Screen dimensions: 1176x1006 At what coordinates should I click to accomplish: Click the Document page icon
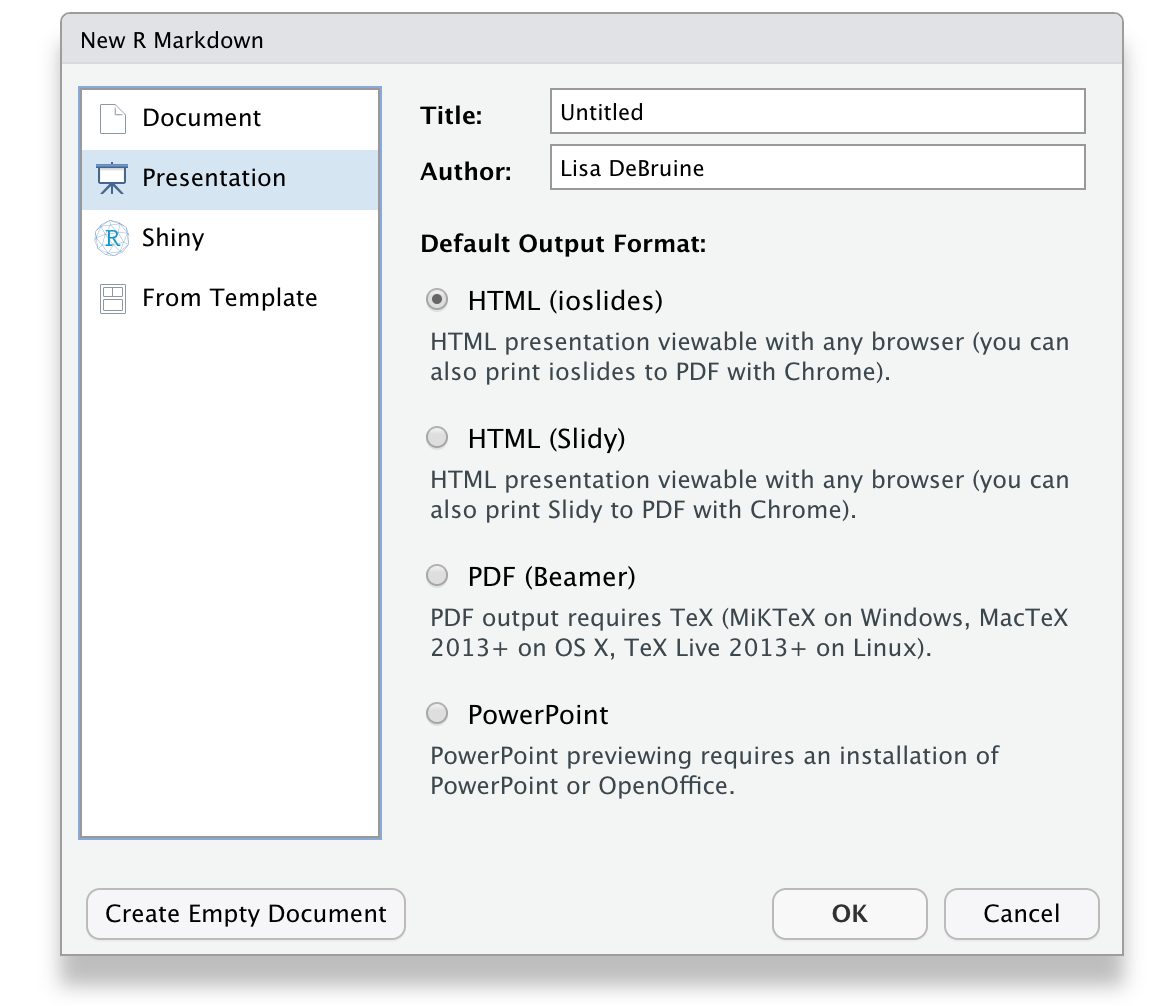(112, 119)
